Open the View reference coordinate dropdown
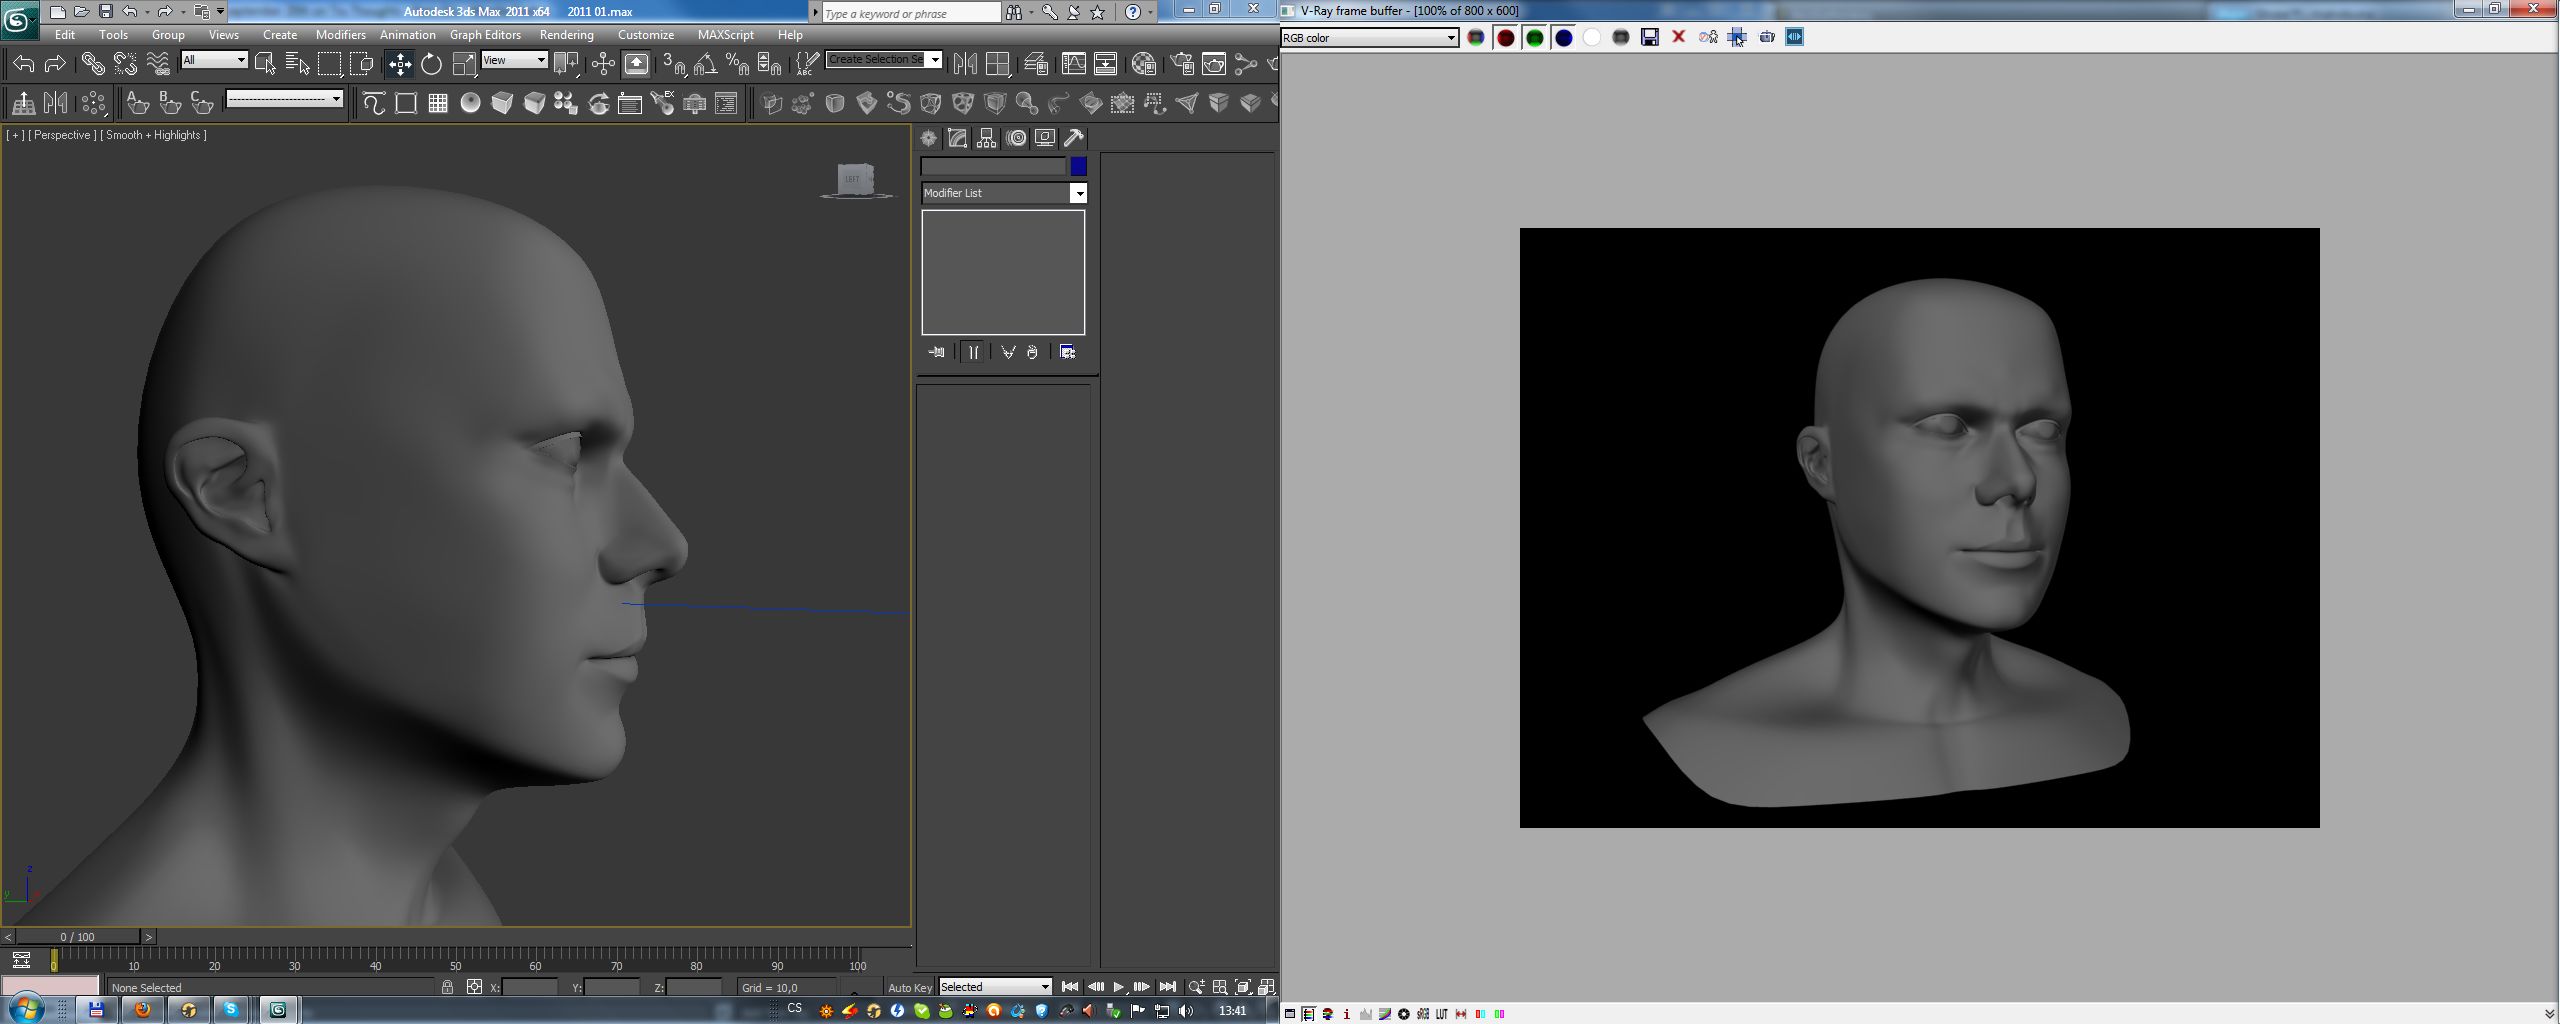 point(514,60)
